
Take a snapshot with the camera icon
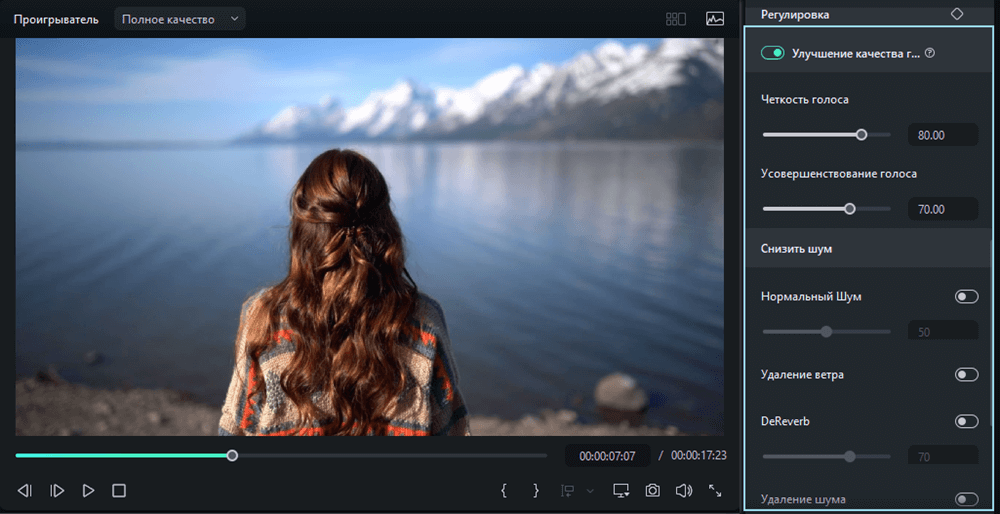click(x=652, y=490)
